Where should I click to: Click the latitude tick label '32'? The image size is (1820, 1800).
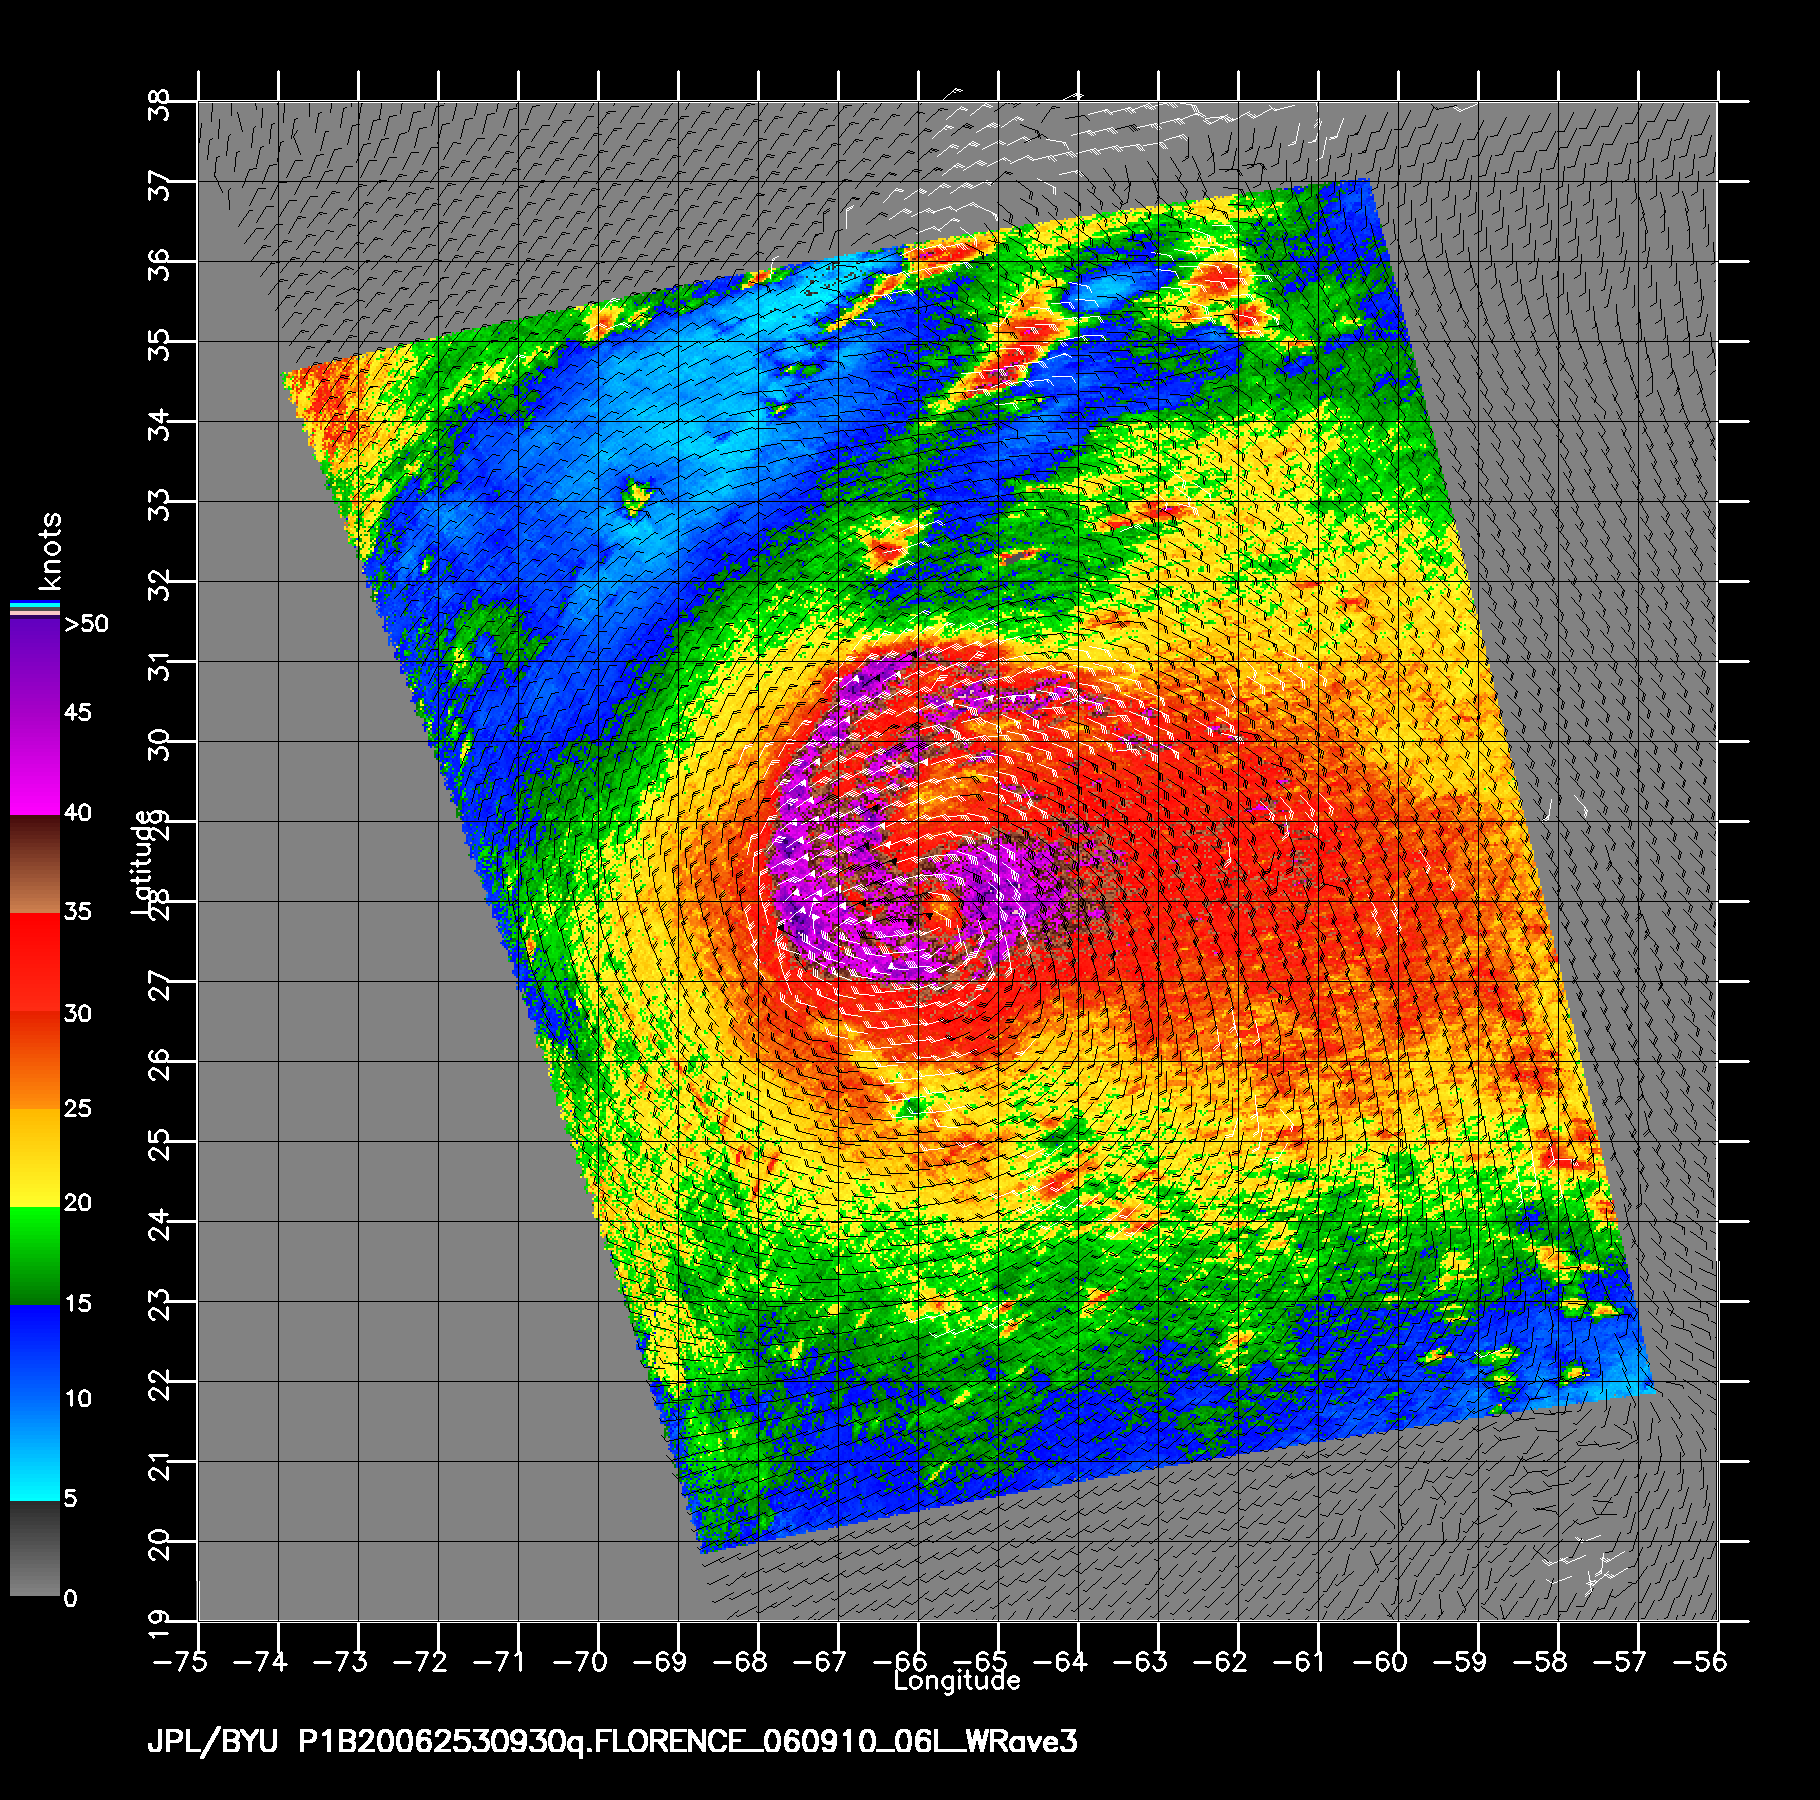point(160,585)
